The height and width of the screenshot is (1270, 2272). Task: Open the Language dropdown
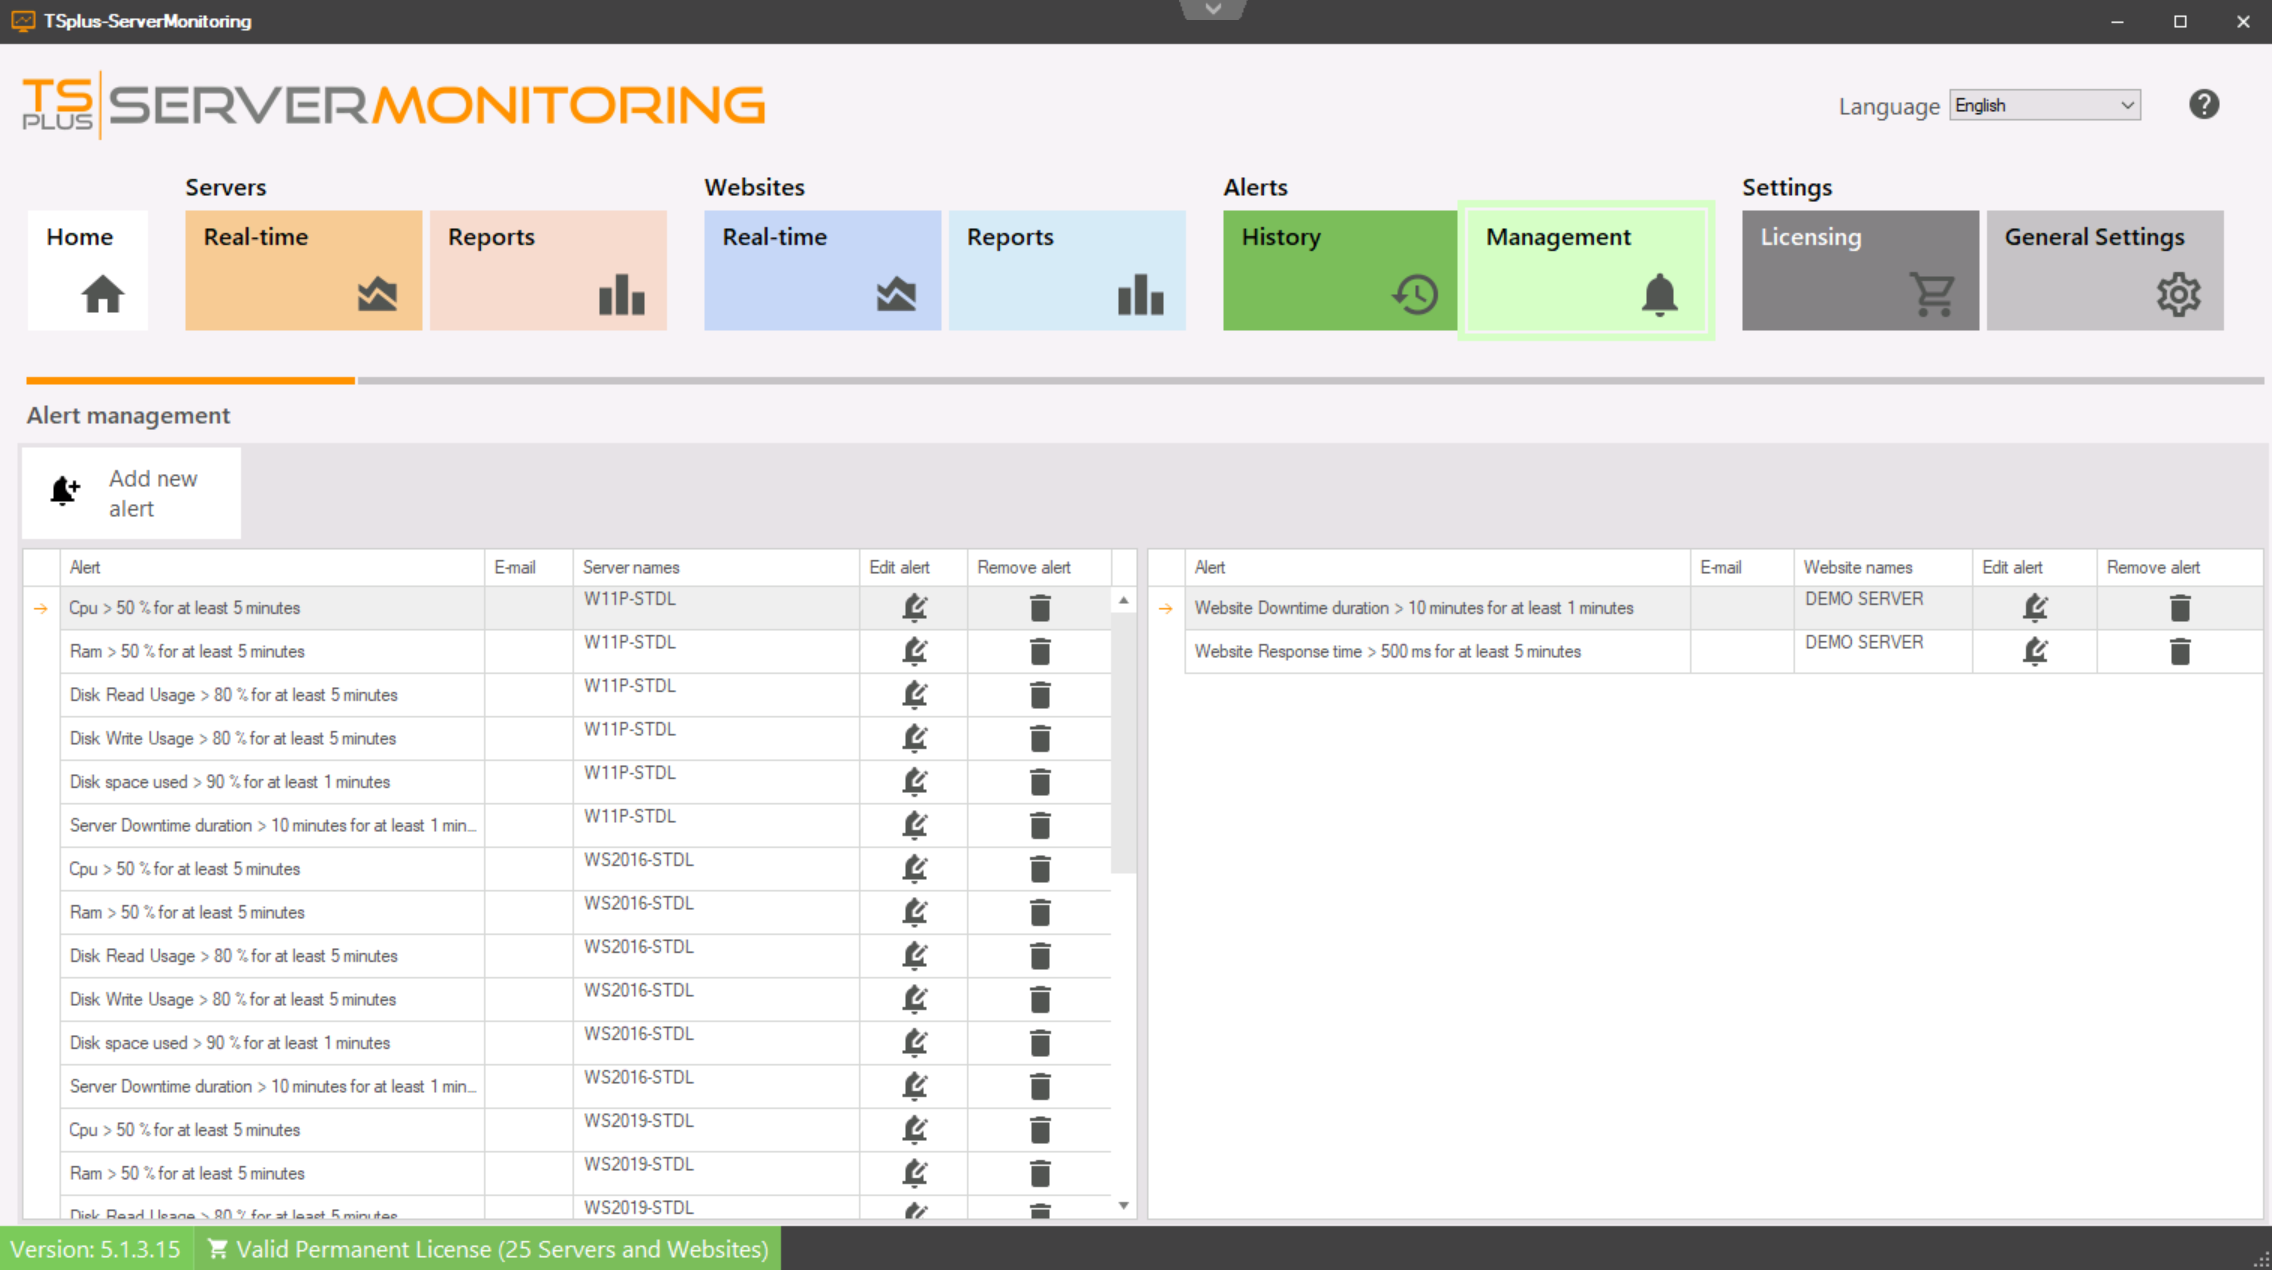pos(2044,105)
